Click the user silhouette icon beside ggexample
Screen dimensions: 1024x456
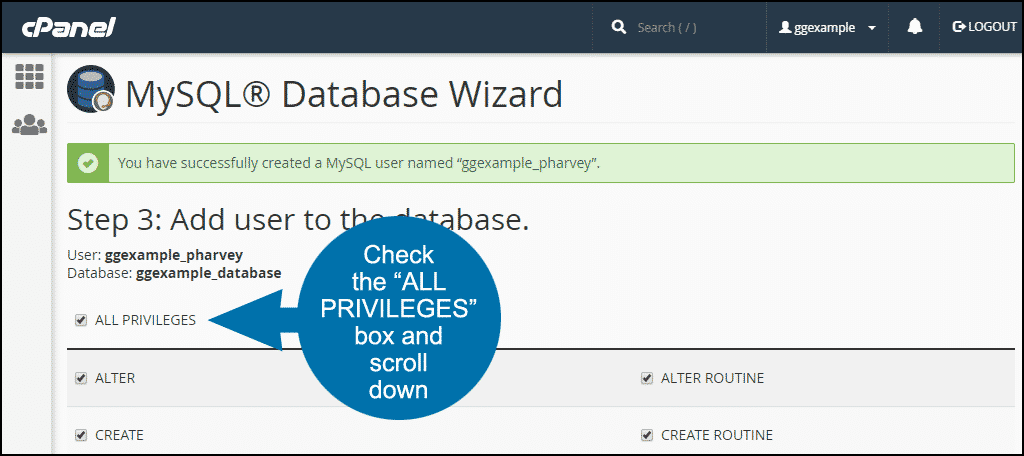pos(785,28)
